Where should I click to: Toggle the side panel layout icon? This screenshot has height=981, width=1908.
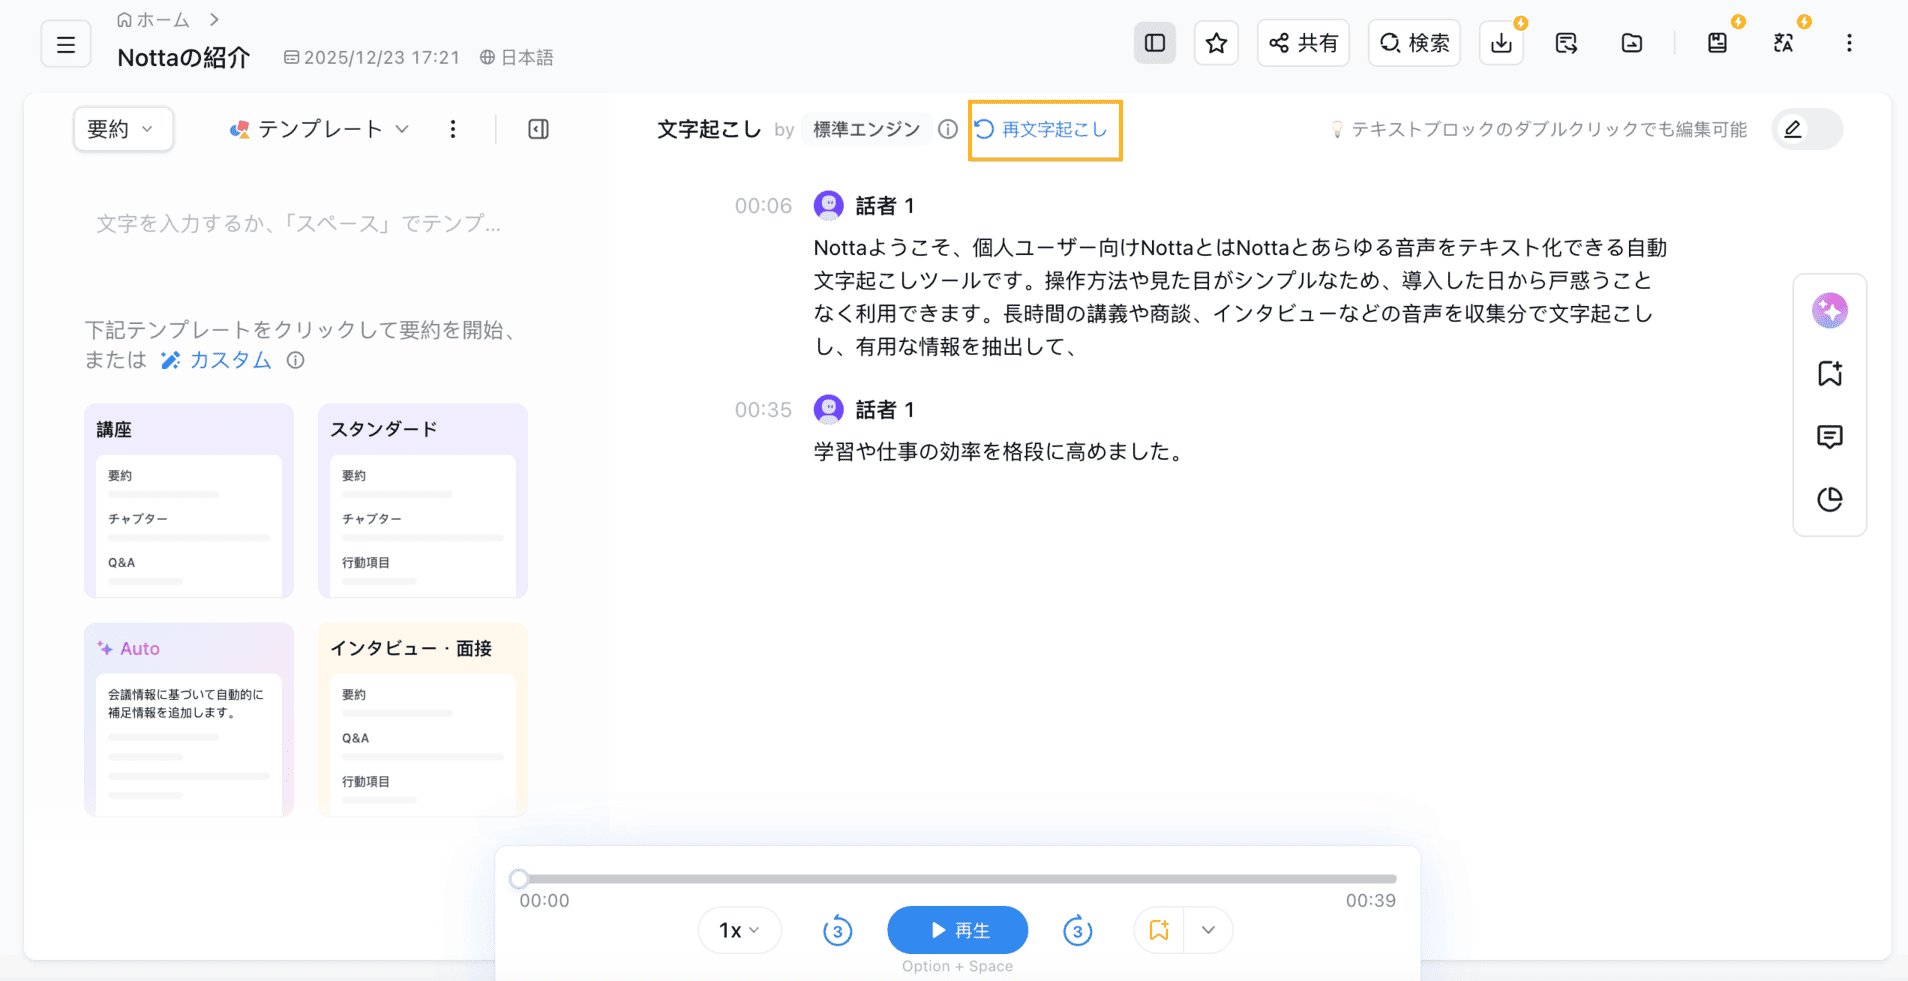(x=1155, y=43)
